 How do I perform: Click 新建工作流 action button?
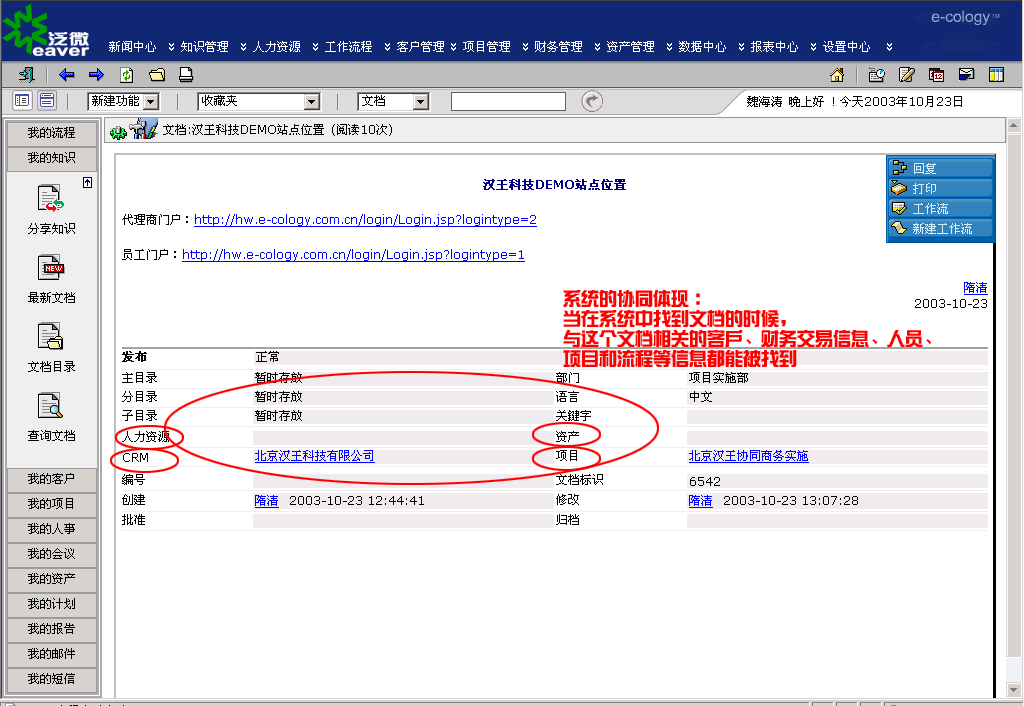(940, 229)
